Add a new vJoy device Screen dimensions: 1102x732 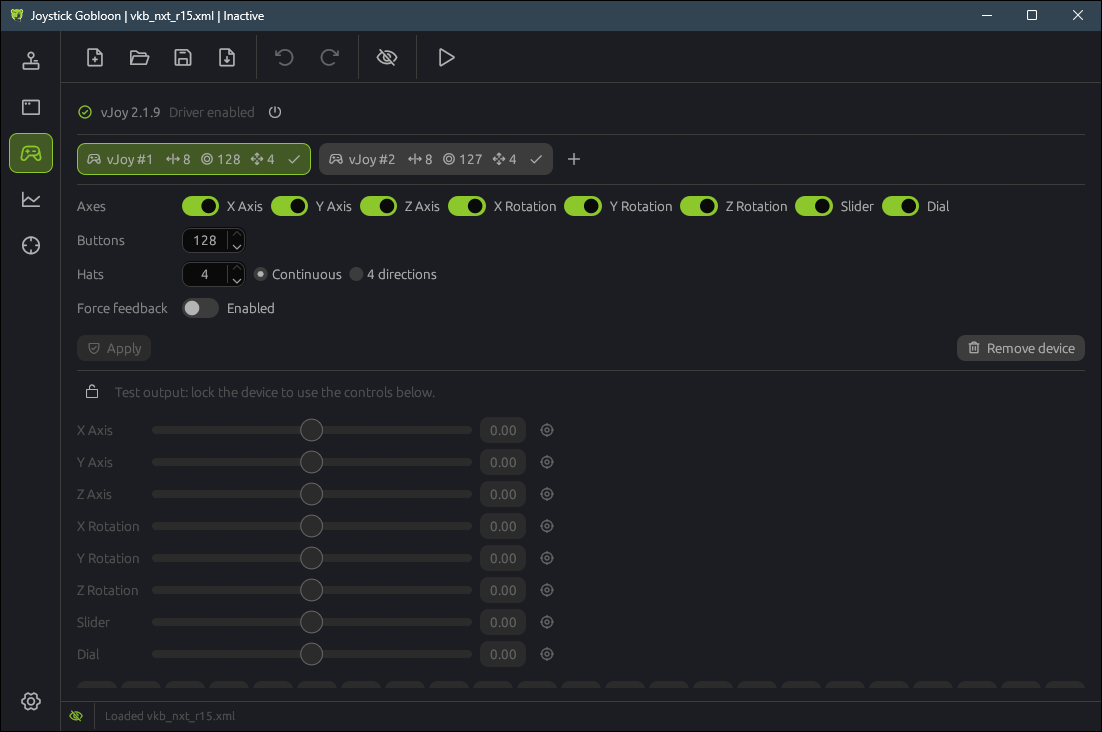(573, 159)
